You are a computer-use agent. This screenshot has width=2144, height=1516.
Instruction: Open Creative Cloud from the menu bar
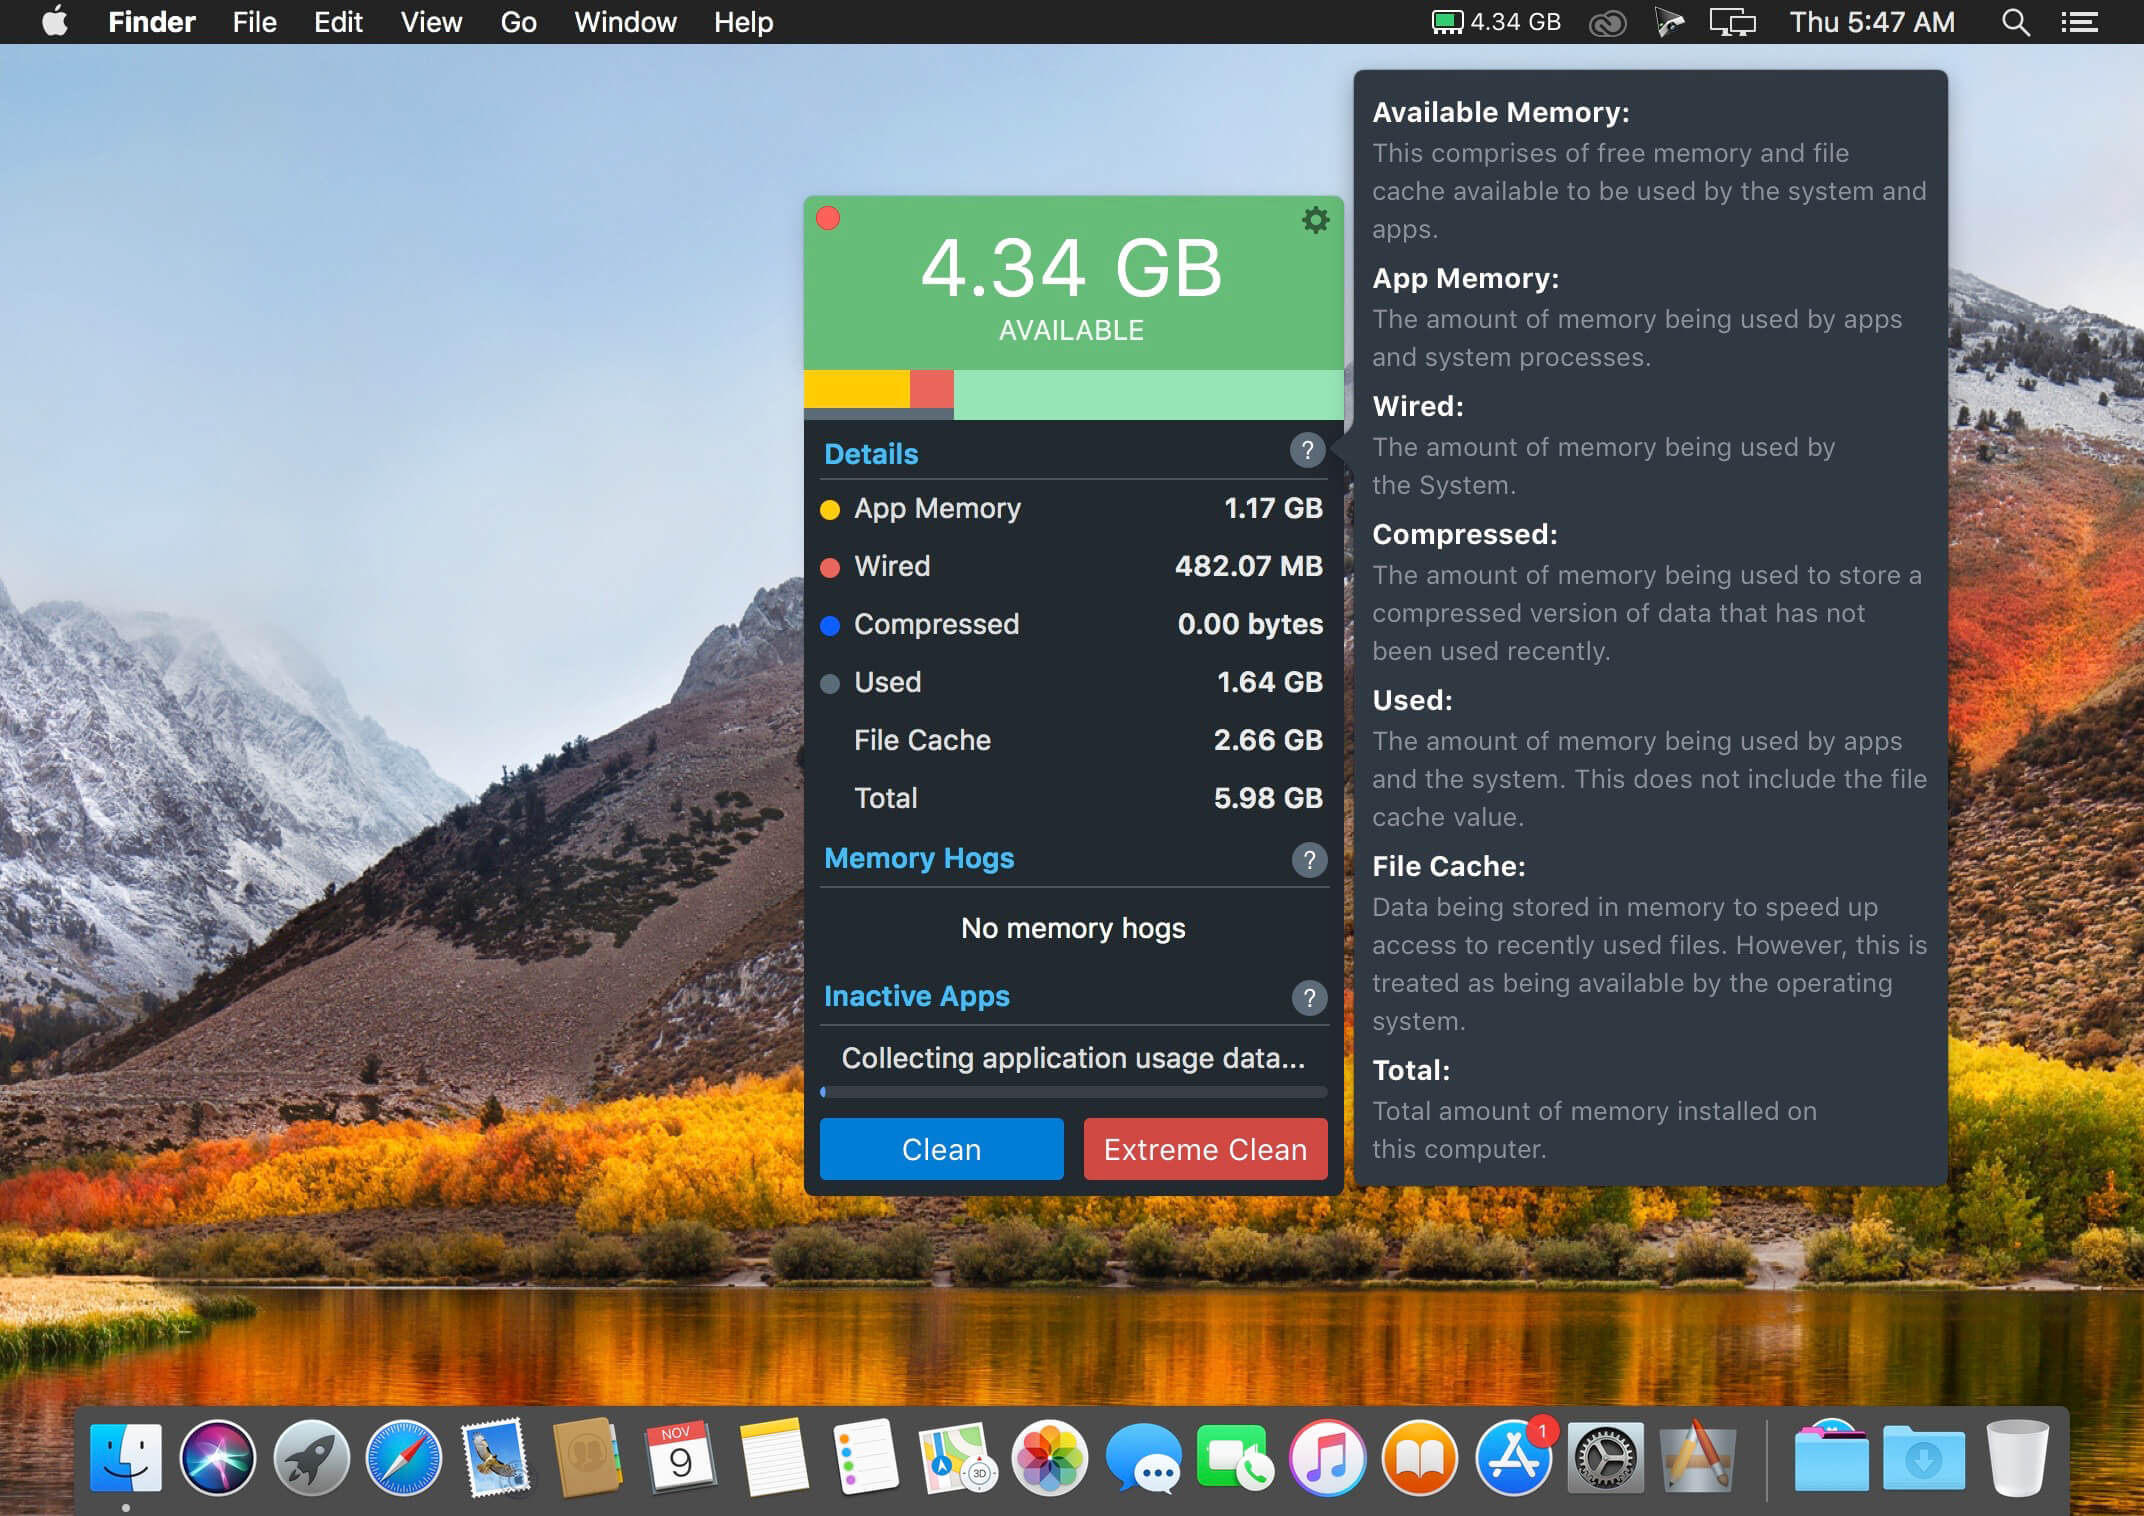tap(1607, 21)
